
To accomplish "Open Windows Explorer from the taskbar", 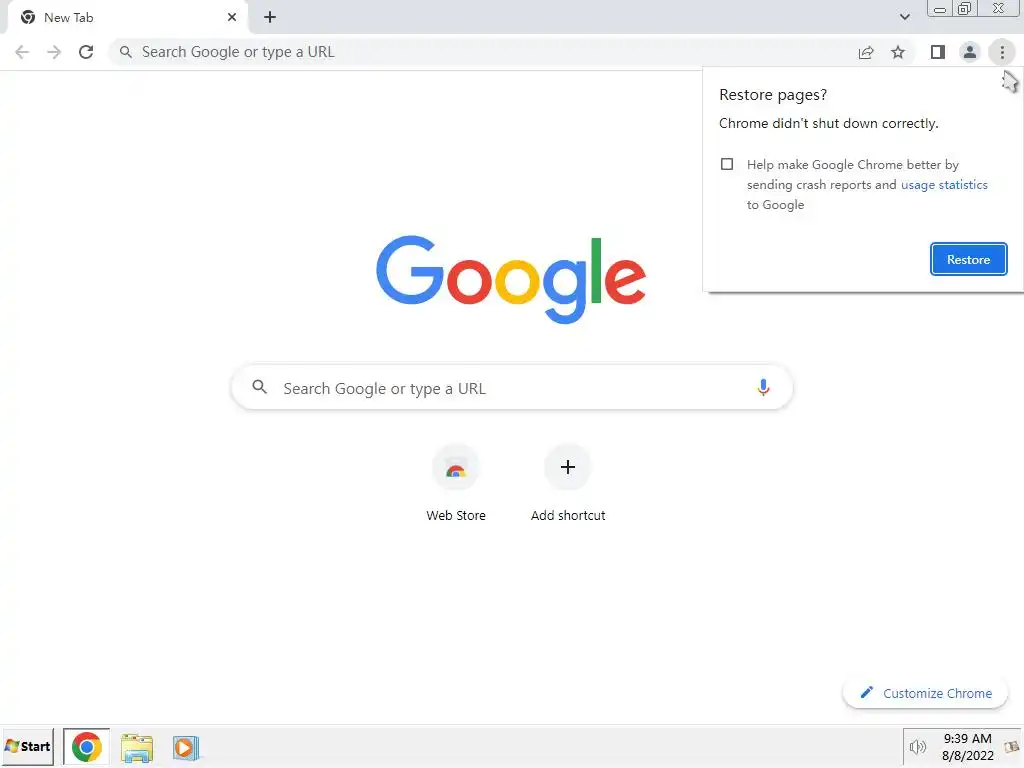I will point(136,747).
